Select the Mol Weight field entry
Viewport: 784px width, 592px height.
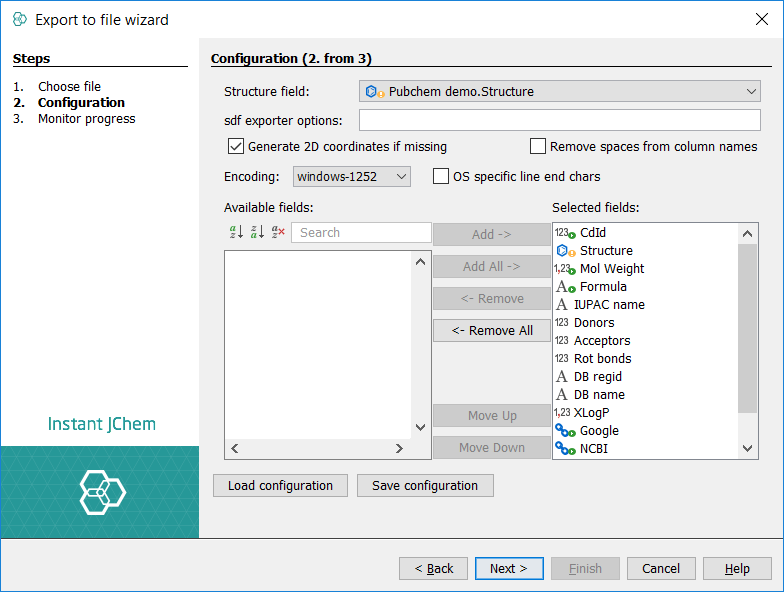click(611, 269)
